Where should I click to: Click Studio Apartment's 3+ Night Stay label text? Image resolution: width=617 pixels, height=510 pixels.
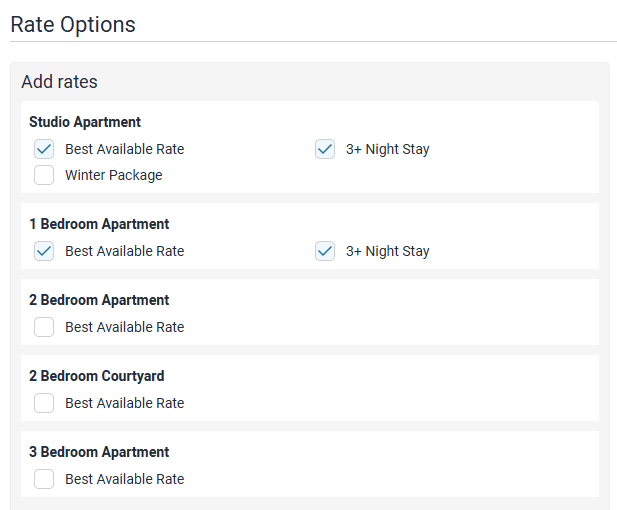coord(387,149)
